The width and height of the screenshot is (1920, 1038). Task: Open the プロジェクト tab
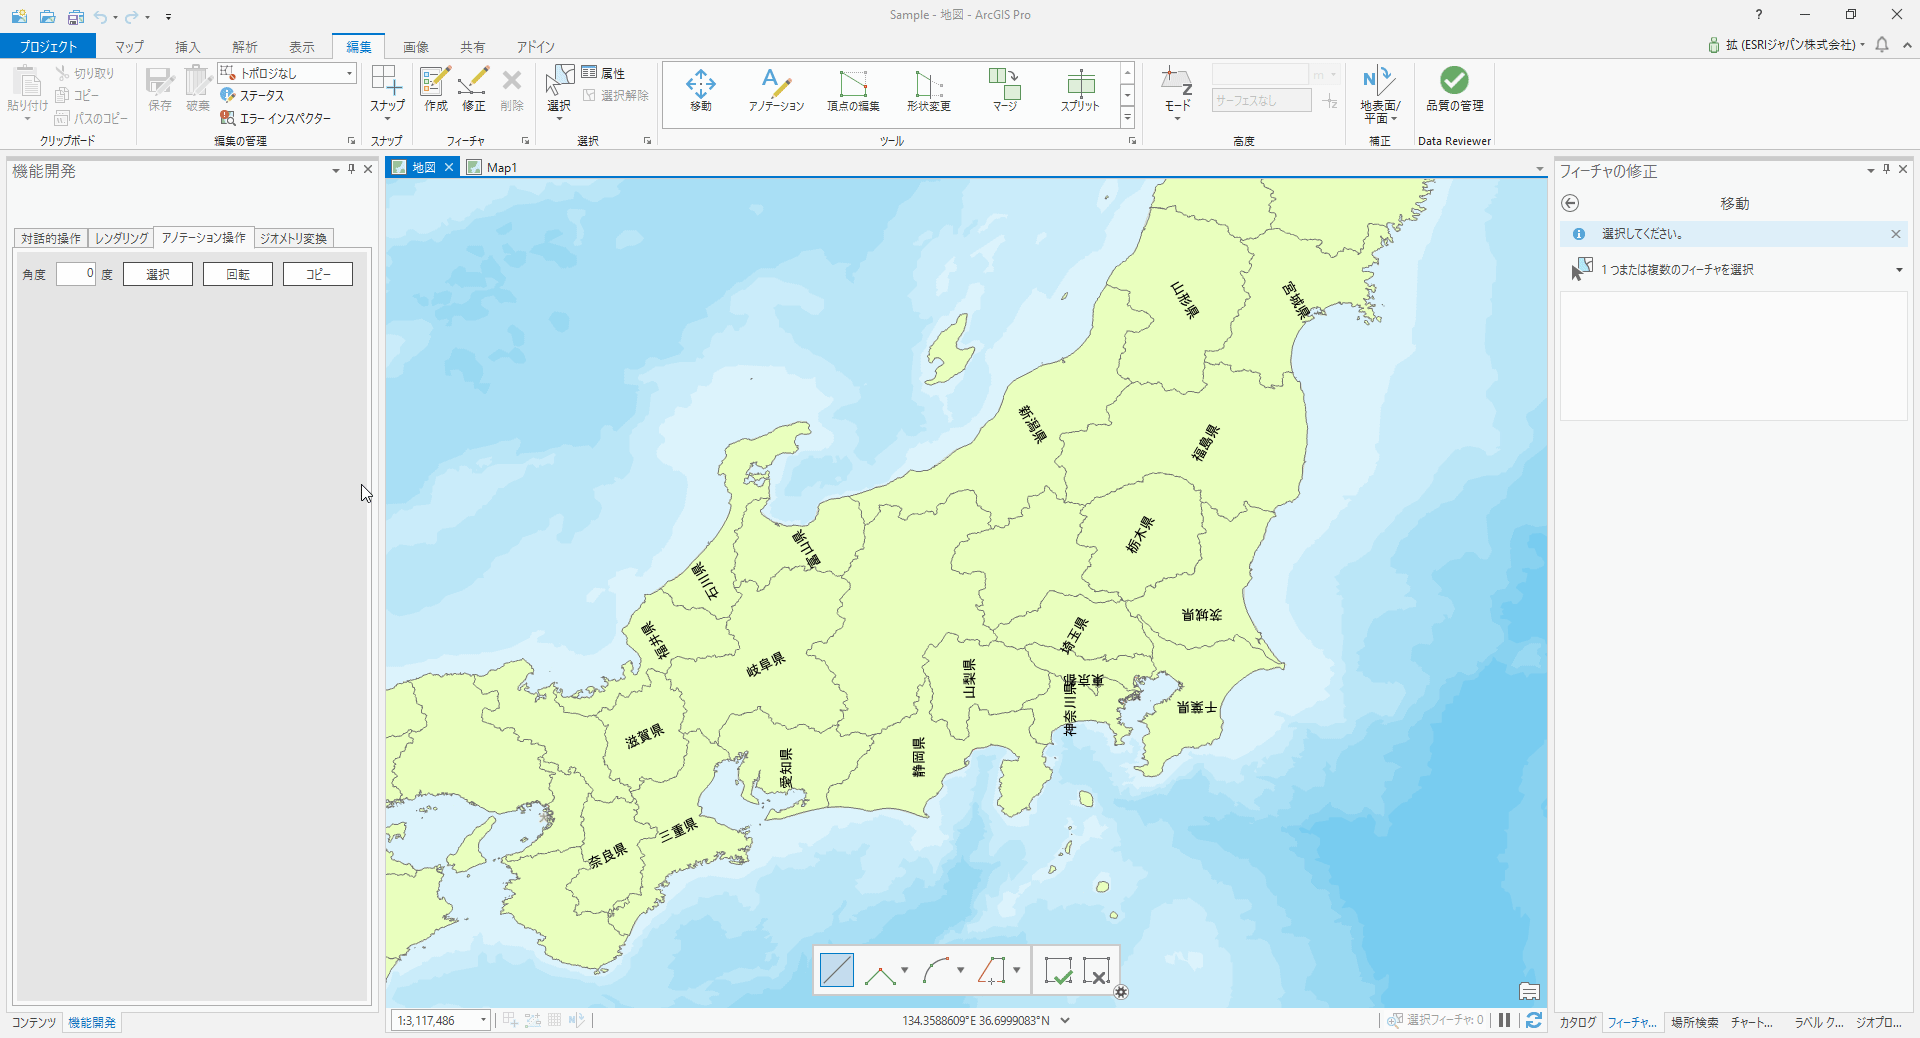[48, 46]
